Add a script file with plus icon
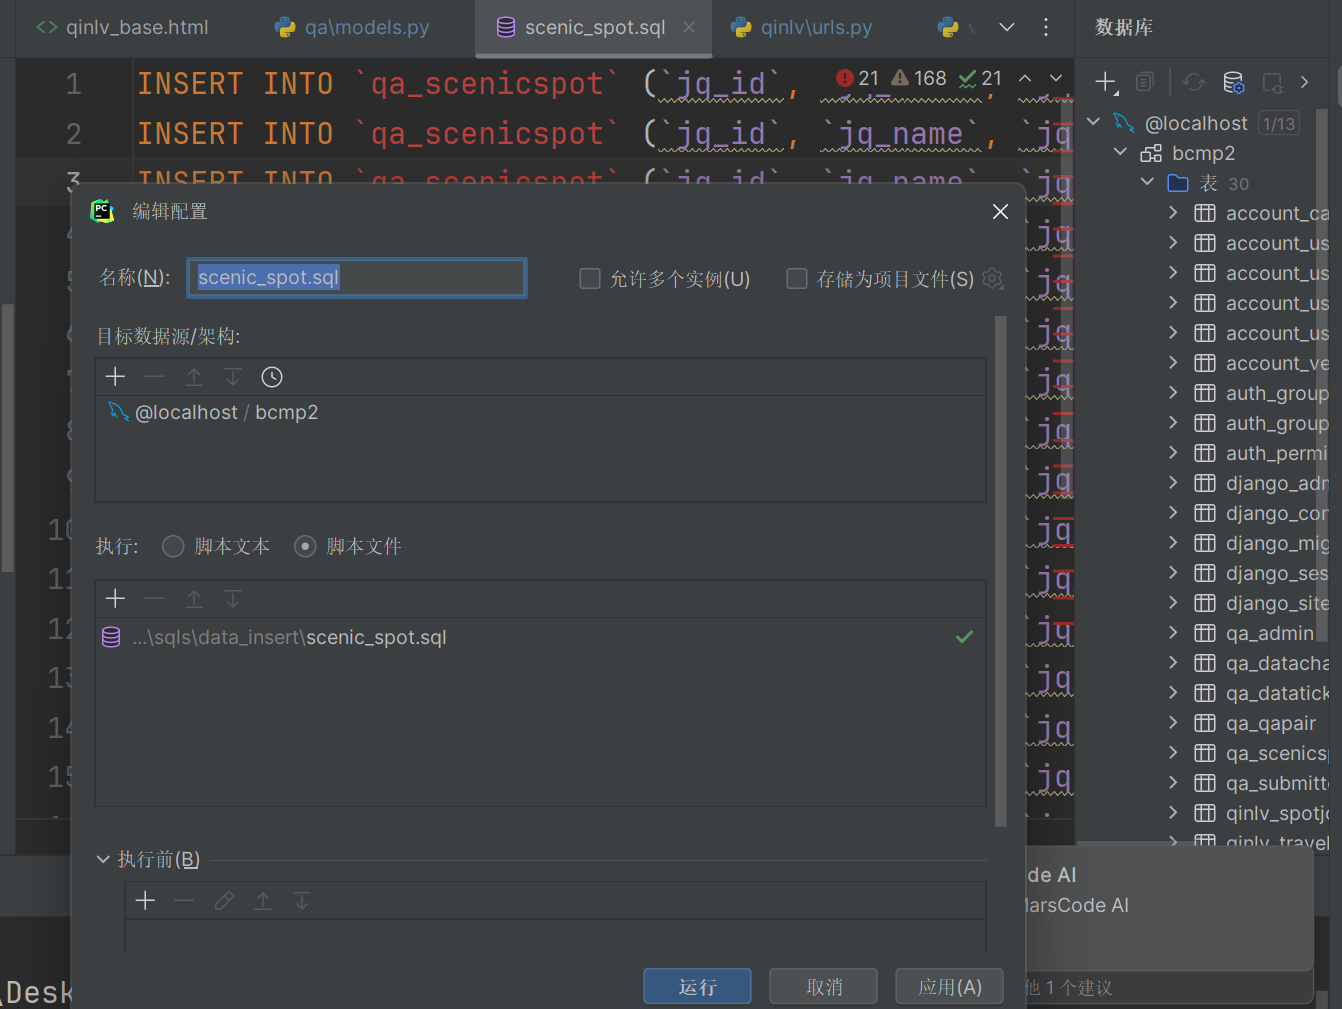The image size is (1342, 1009). tap(116, 599)
